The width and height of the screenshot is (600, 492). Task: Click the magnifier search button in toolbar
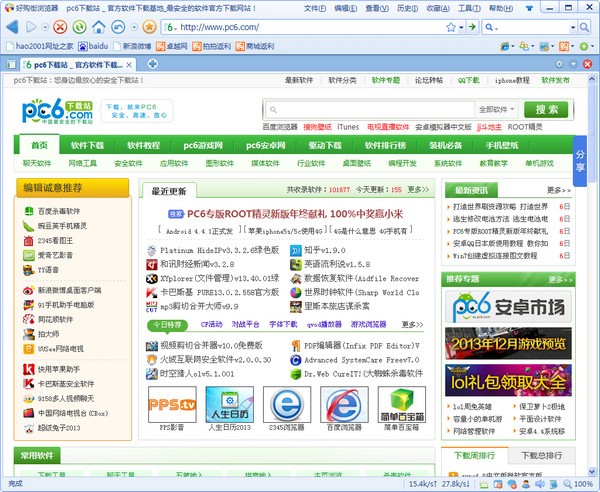[584, 27]
